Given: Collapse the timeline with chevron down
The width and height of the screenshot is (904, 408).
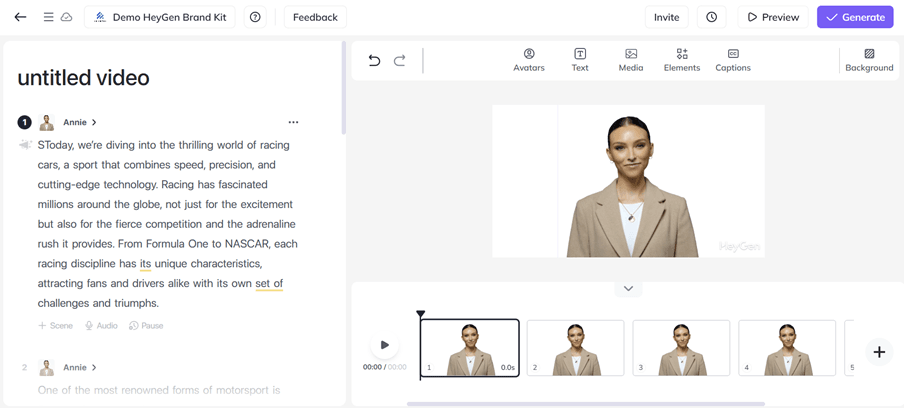Looking at the screenshot, I should 628,289.
